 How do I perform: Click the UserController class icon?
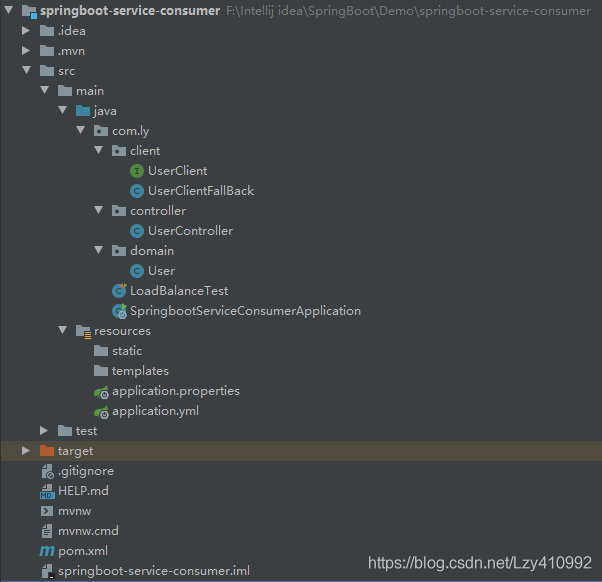[137, 231]
